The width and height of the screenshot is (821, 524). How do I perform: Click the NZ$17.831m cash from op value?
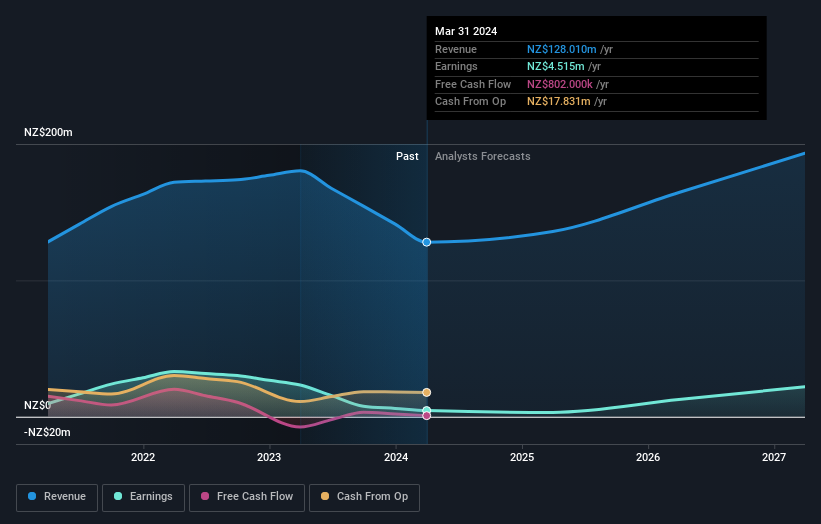559,102
